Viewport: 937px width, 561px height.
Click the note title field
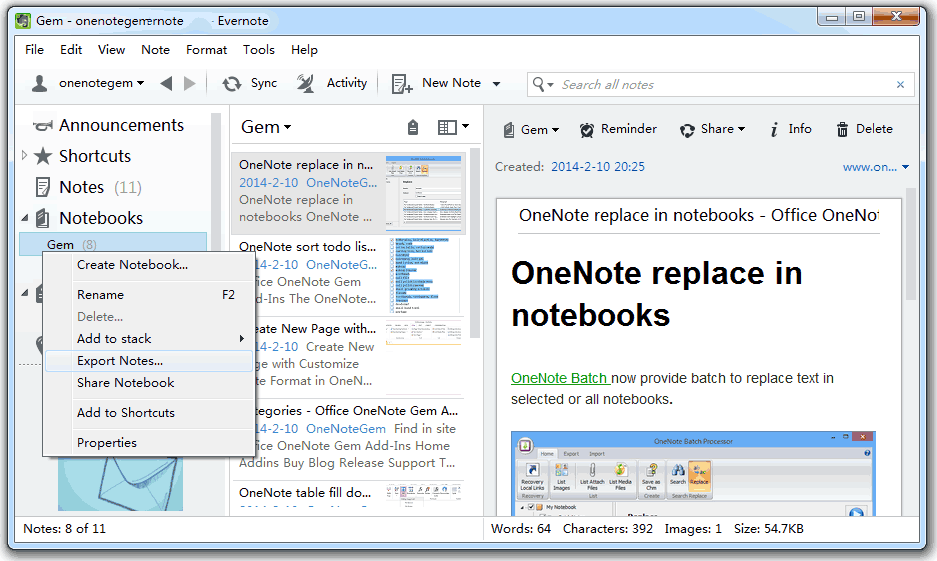pyautogui.click(x=699, y=215)
